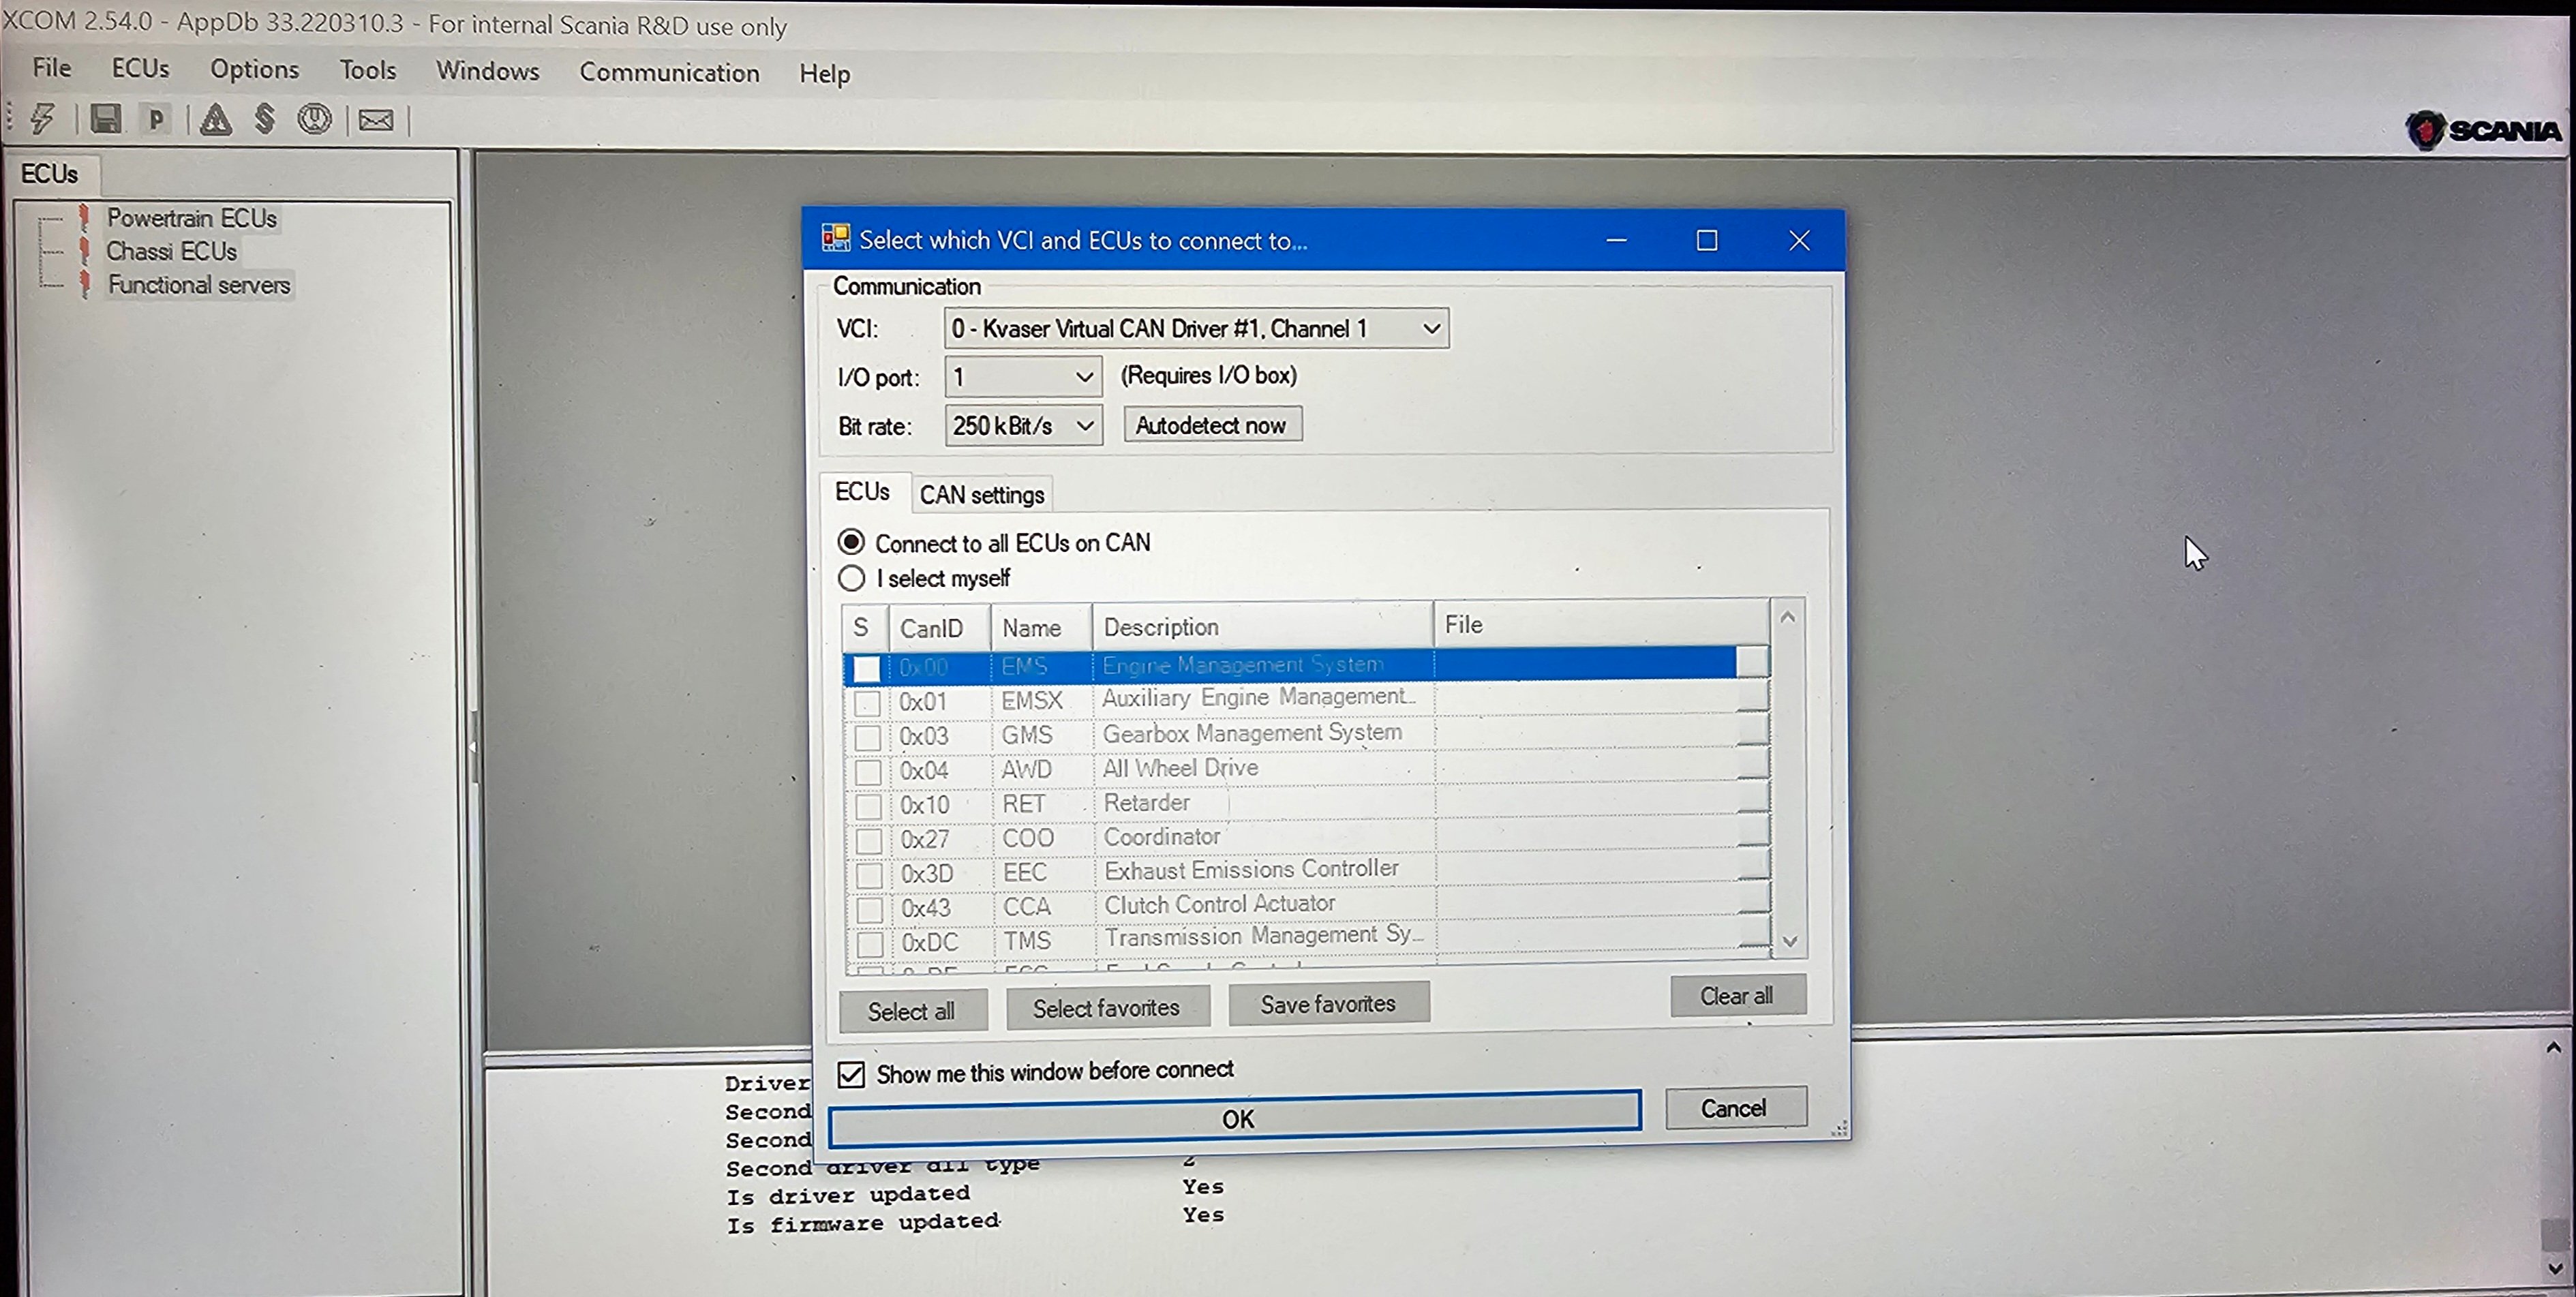
Task: Click the lightning connect icon in toolbar
Action: coord(42,118)
